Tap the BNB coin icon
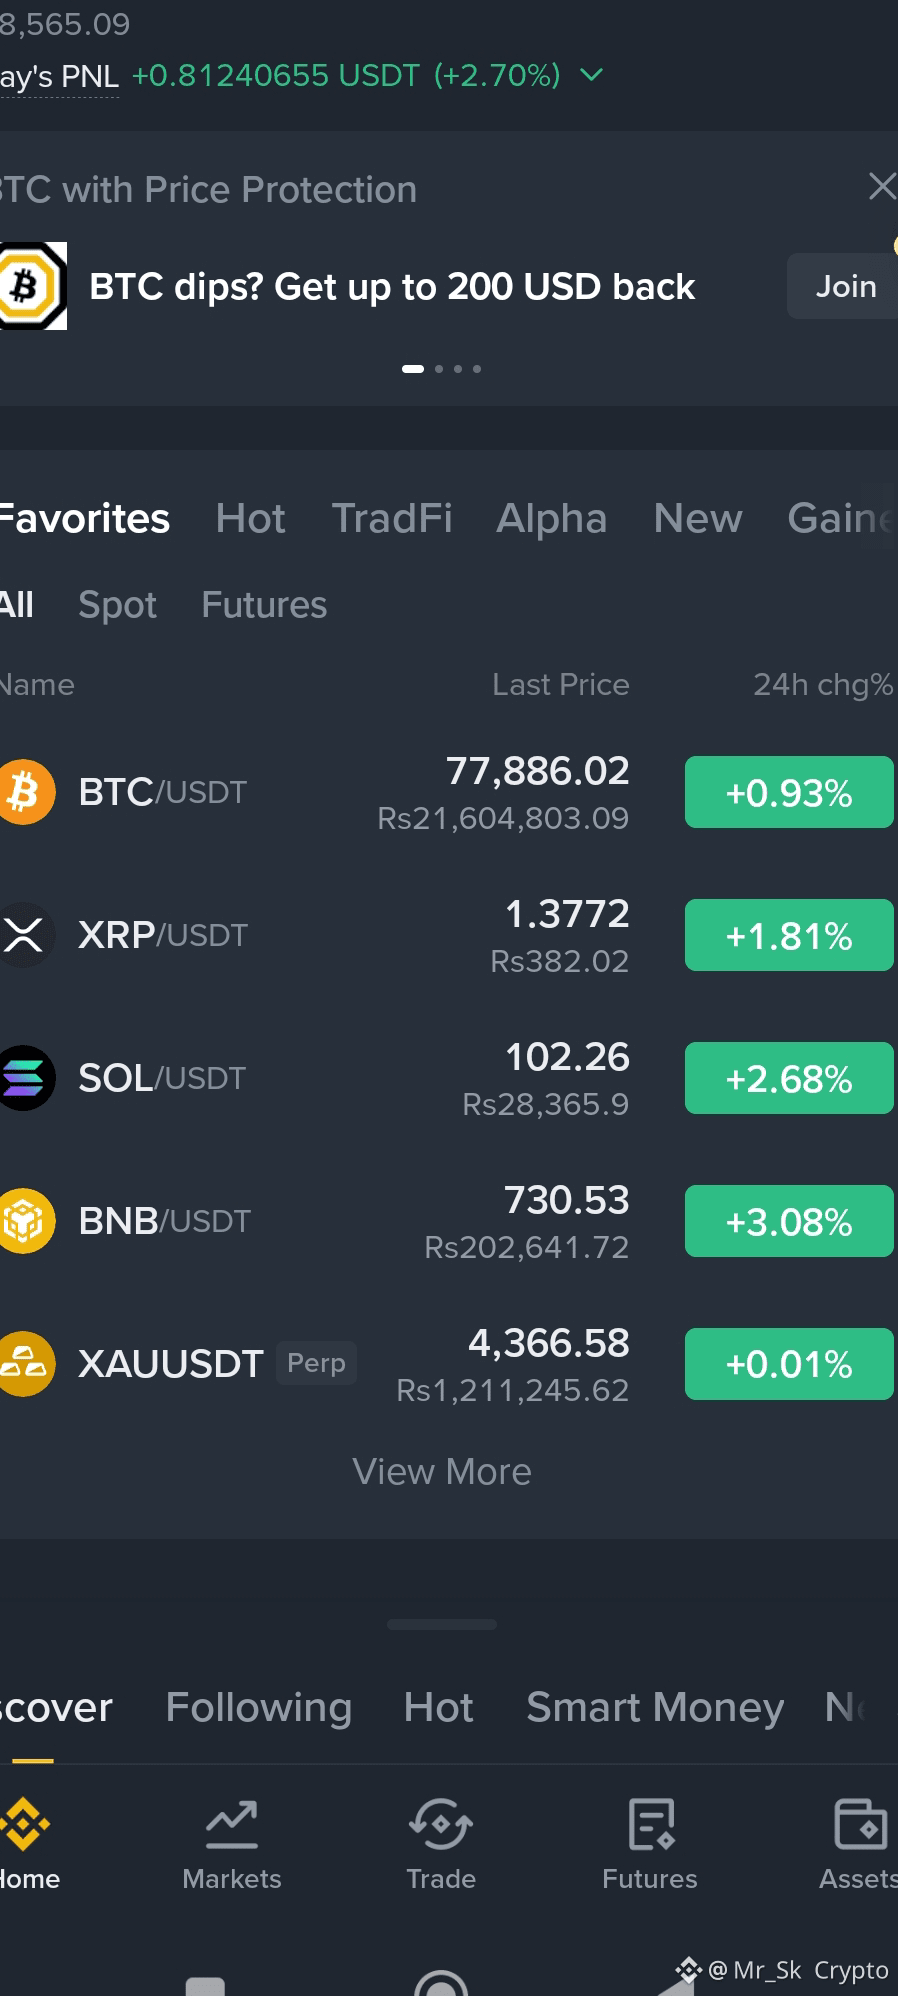This screenshot has width=898, height=1996. (x=25, y=1221)
